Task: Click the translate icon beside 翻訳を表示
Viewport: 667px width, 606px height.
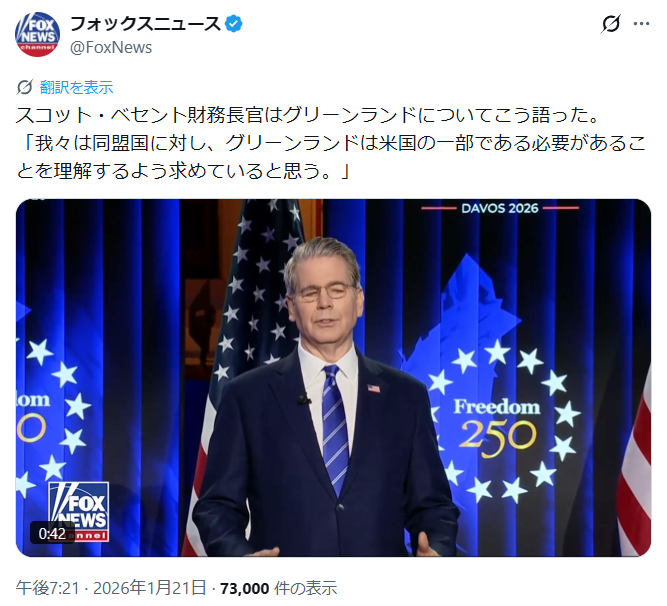Action: pos(25,87)
